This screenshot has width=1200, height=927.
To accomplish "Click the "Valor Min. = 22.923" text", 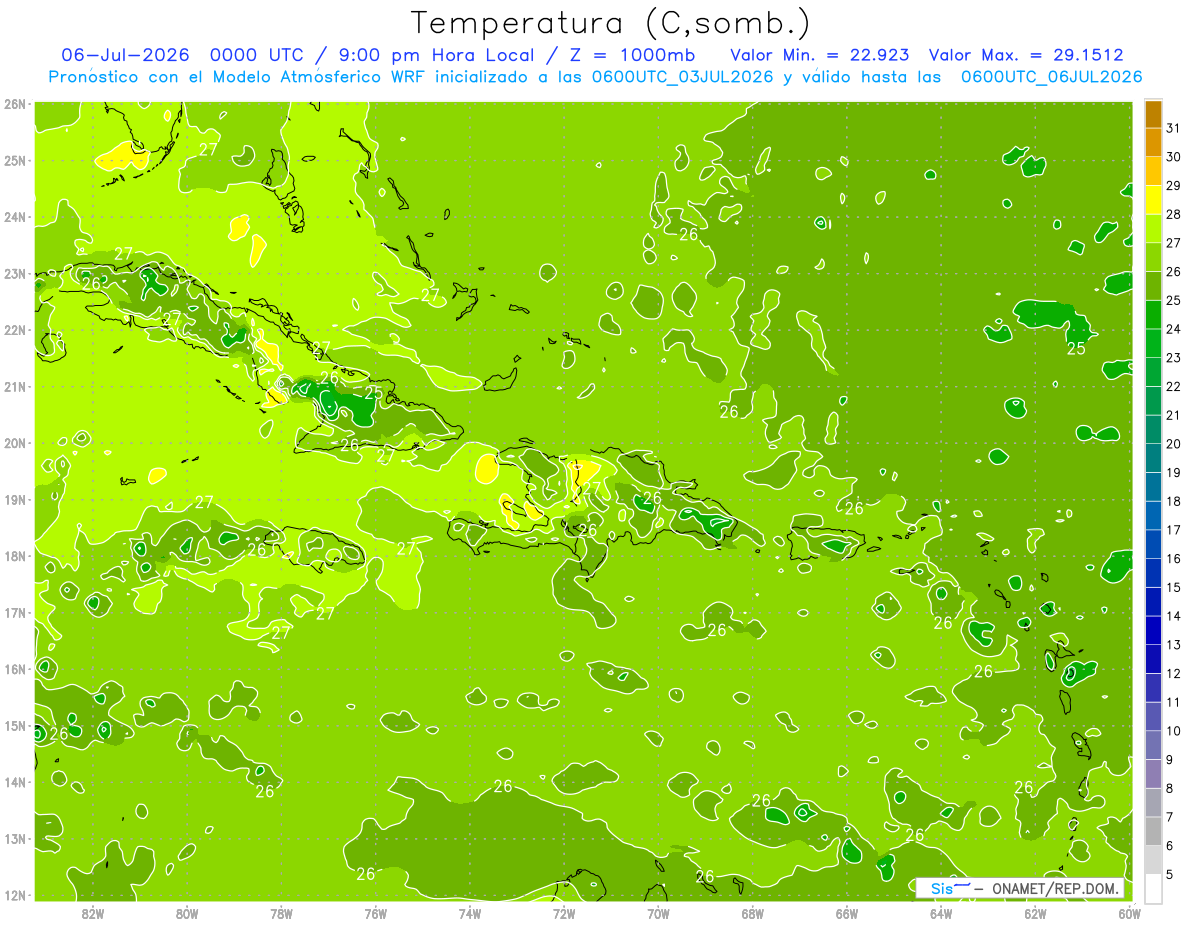I will [820, 54].
